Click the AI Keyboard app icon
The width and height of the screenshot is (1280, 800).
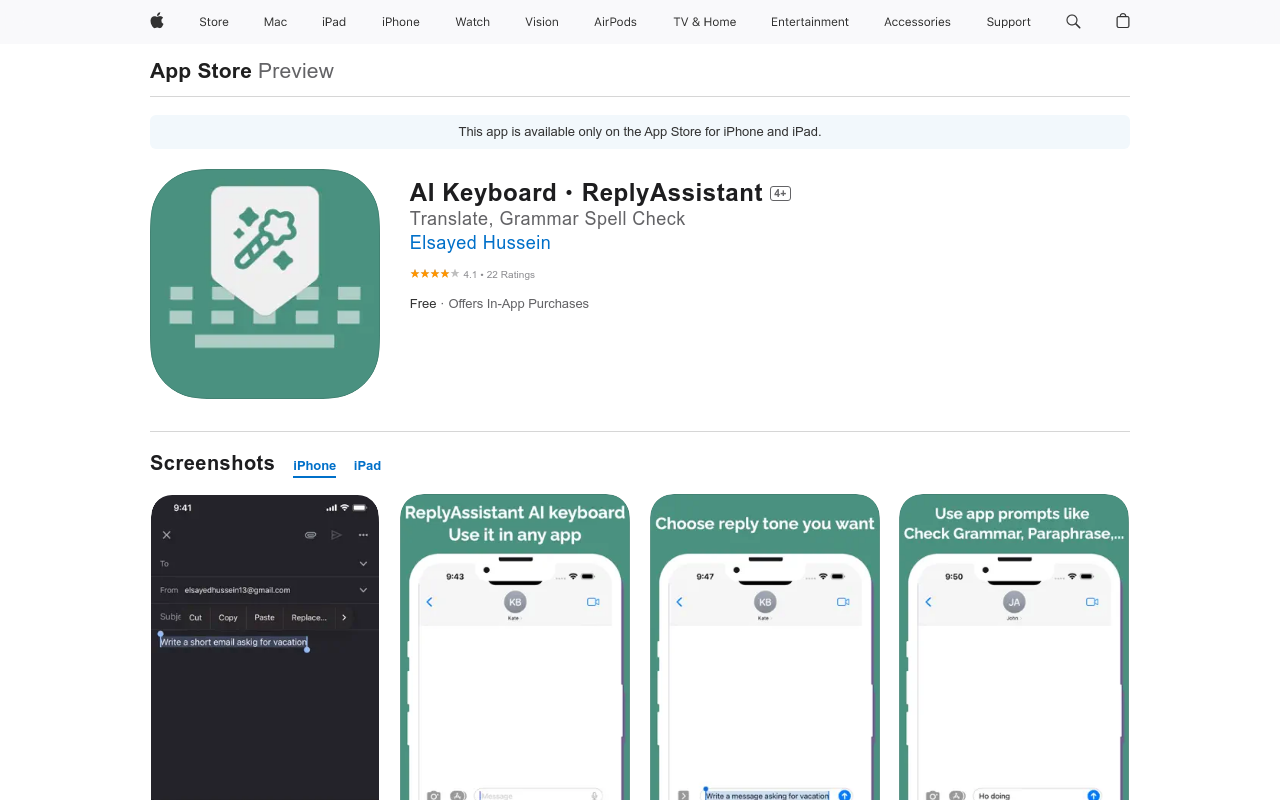tap(265, 284)
